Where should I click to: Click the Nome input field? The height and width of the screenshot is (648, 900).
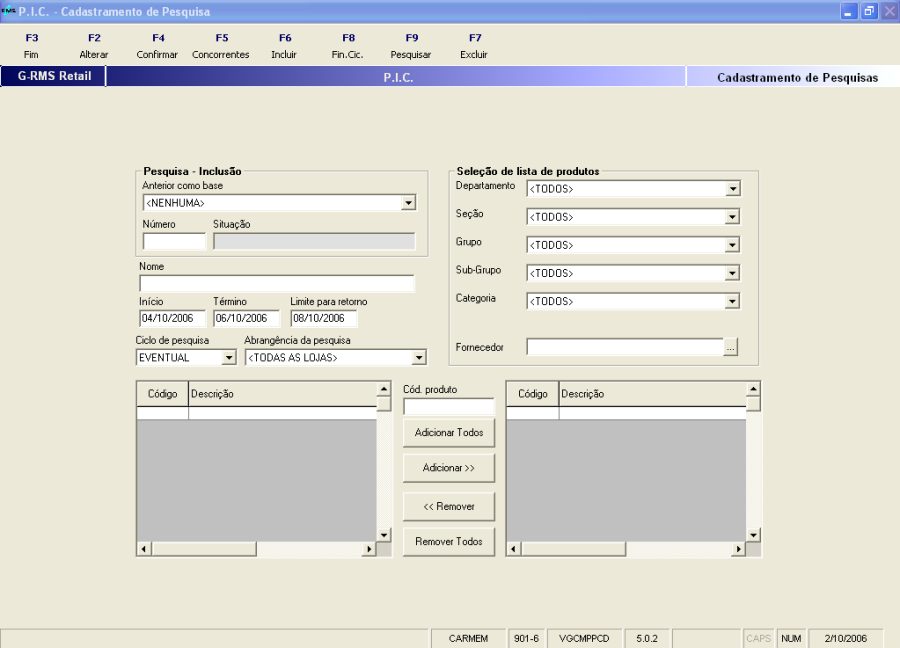[276, 284]
